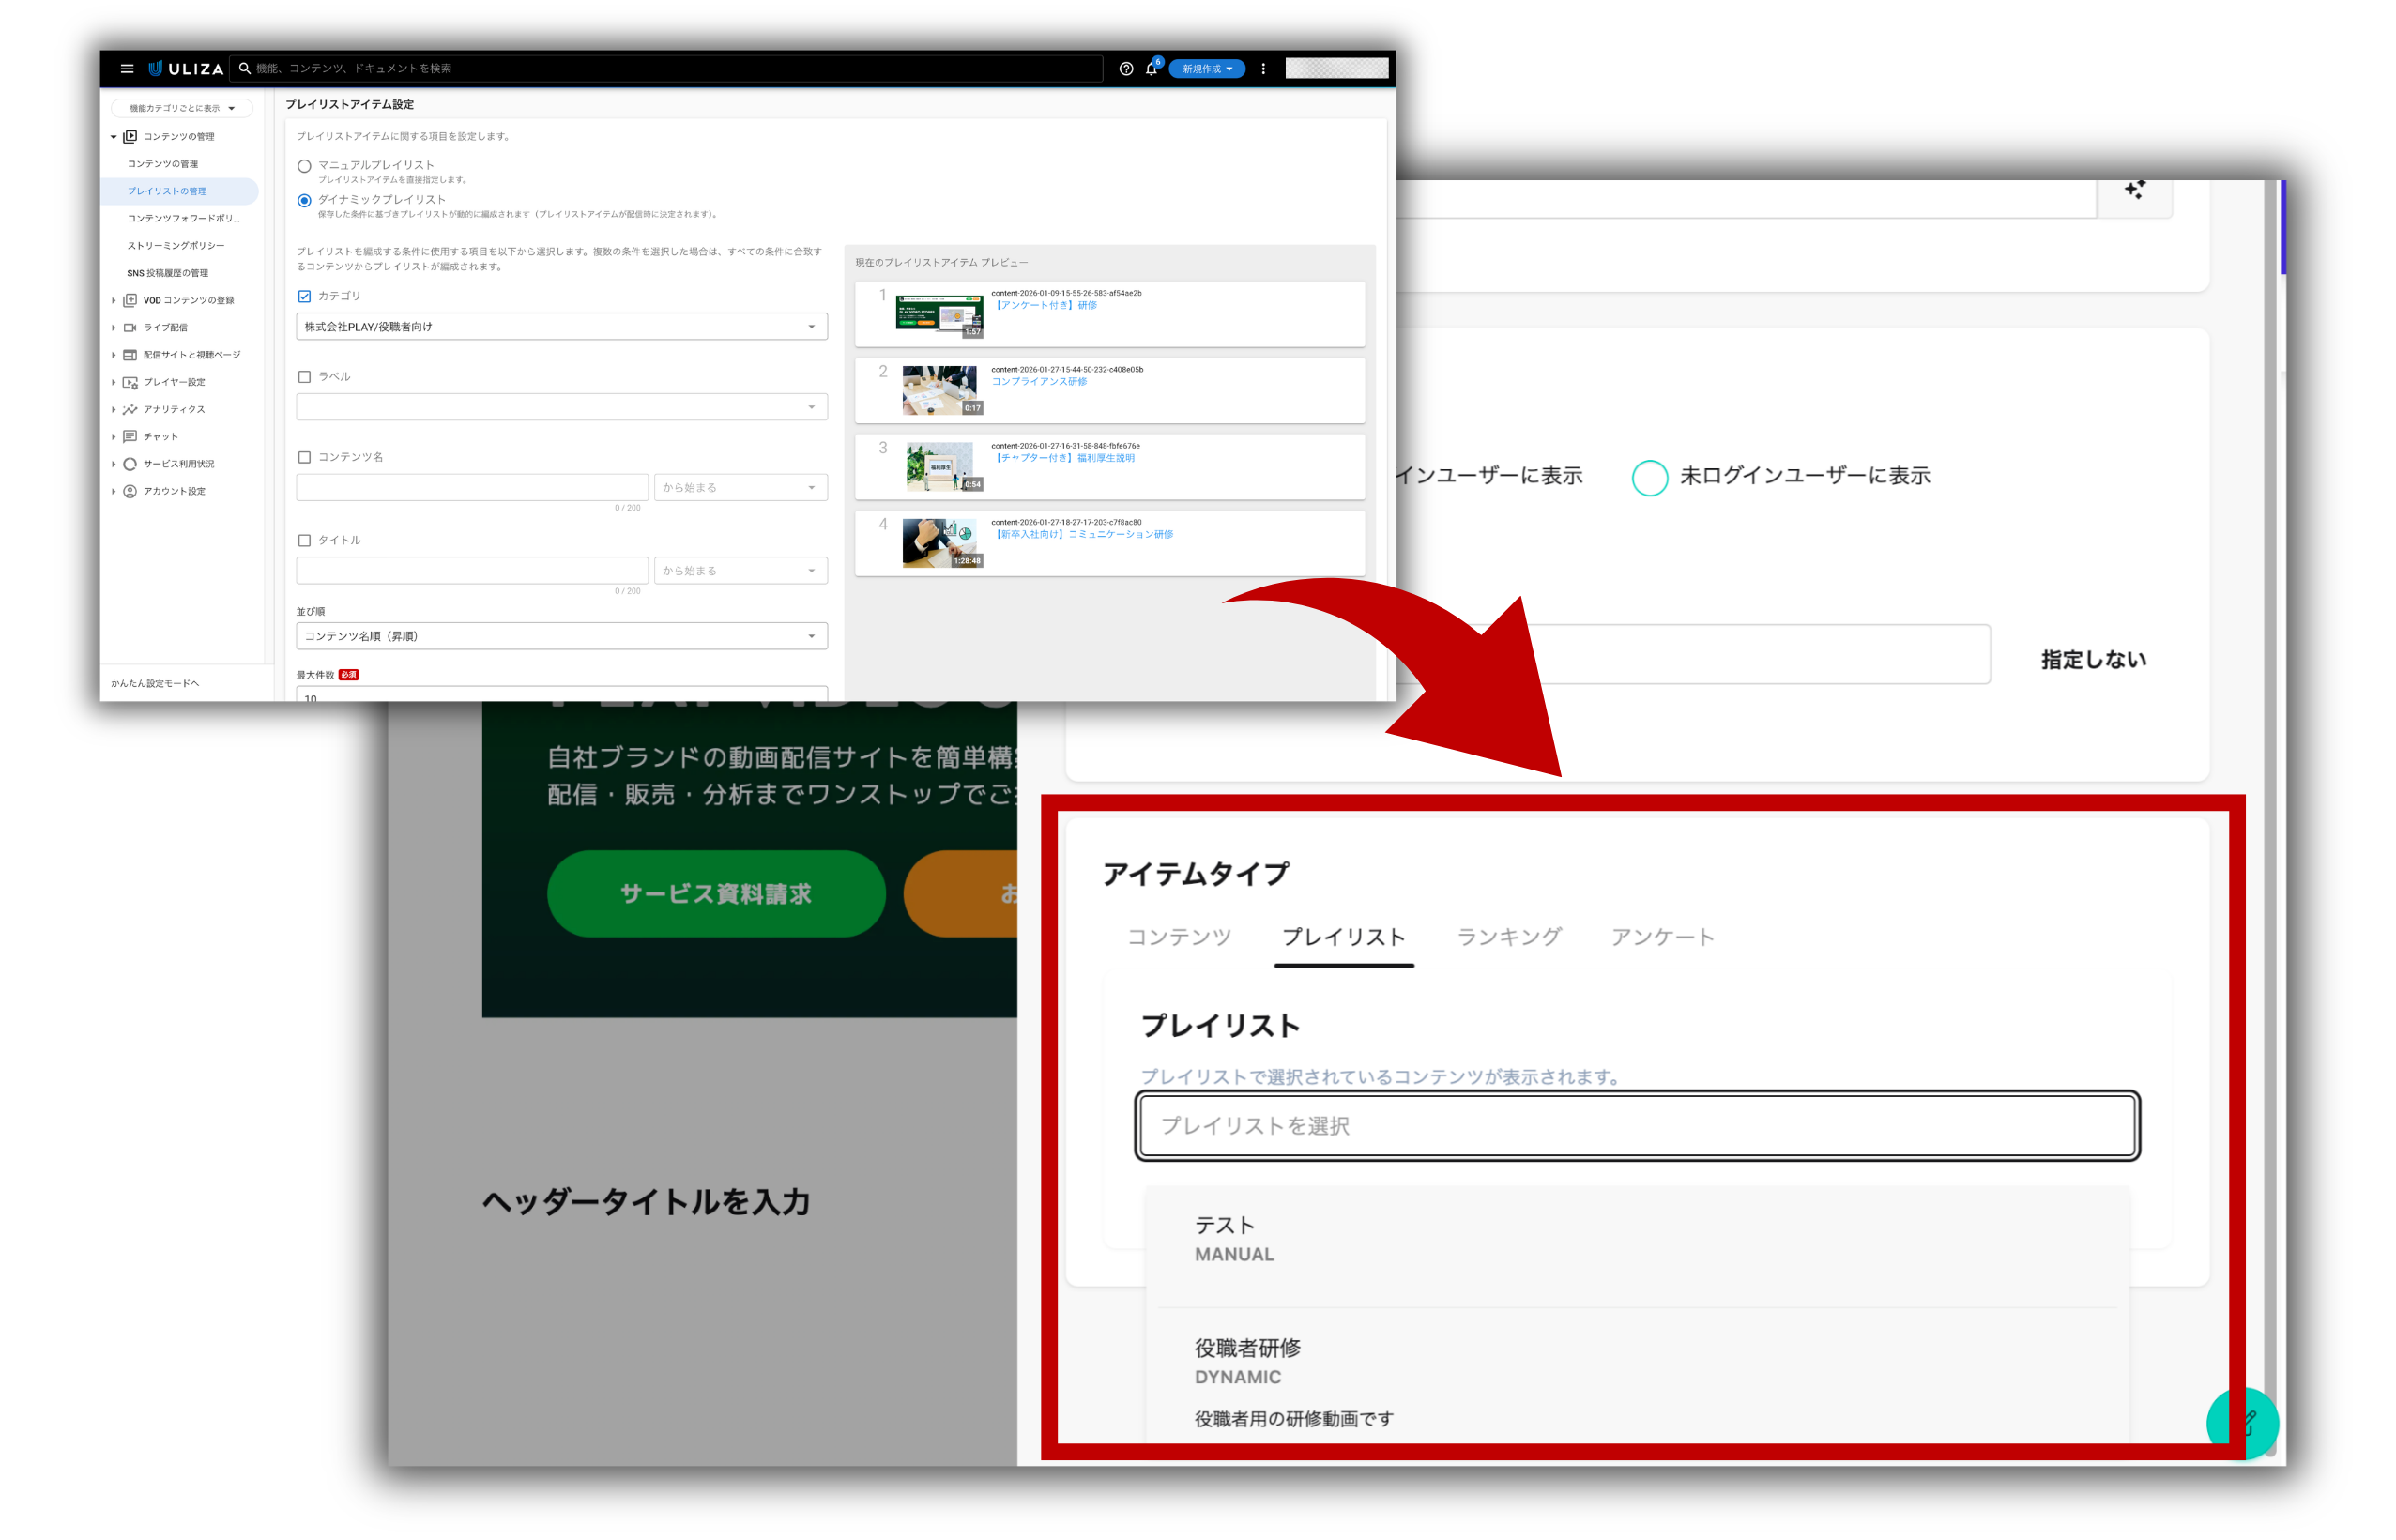This screenshot has width=2396, height=1540.
Task: Click the sparkle AI icon at top right
Action: (2134, 190)
